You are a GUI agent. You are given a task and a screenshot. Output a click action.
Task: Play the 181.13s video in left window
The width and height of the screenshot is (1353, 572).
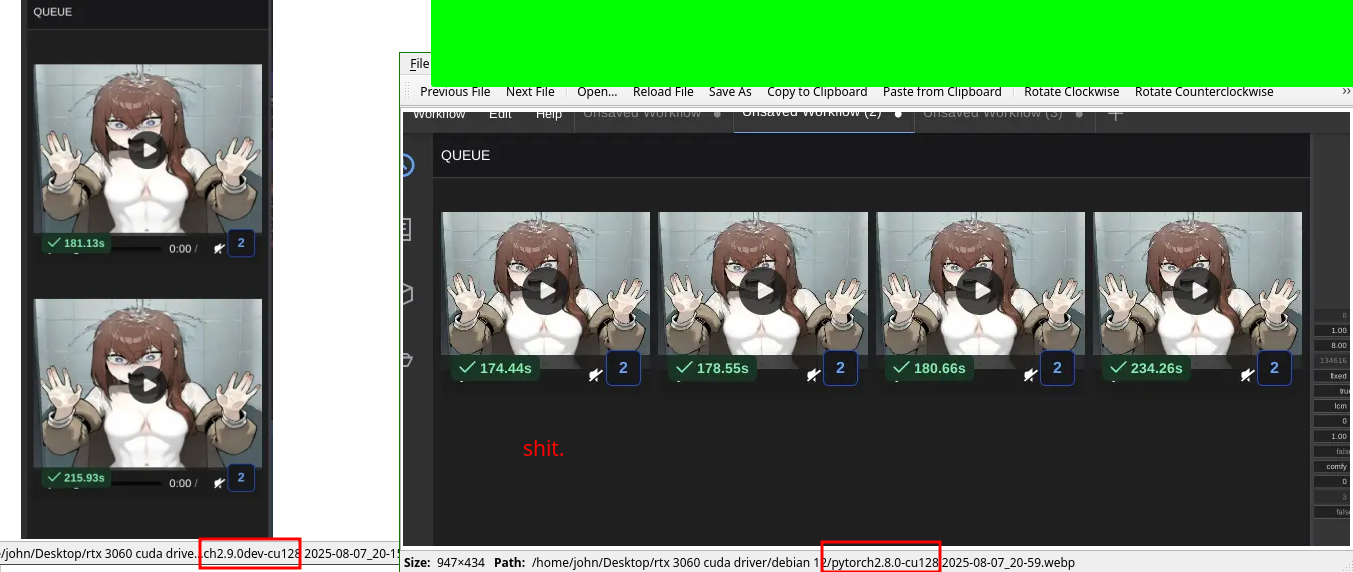coord(148,150)
